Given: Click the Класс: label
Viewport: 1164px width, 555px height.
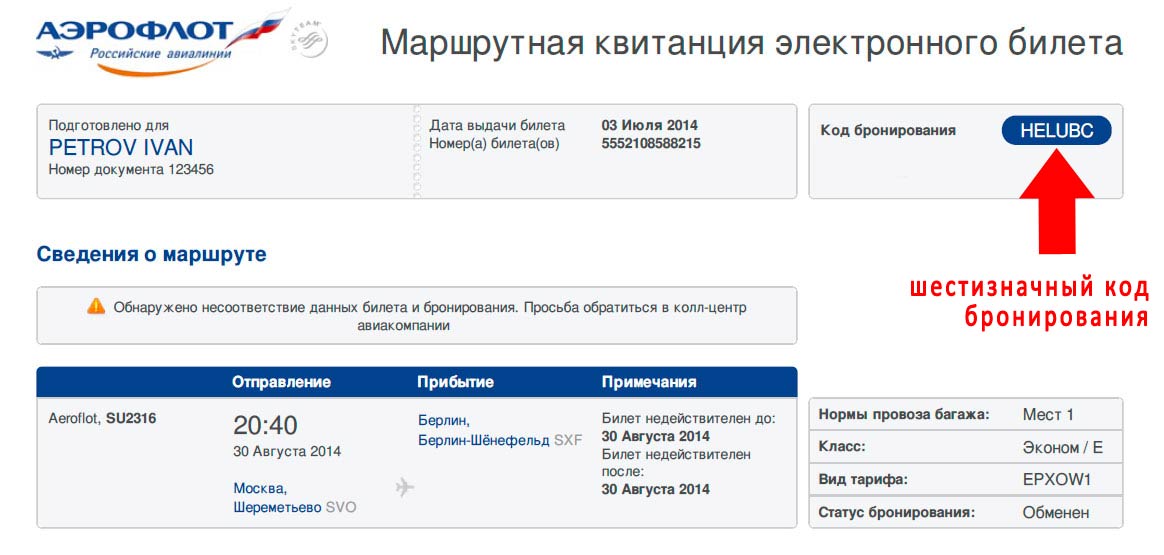Looking at the screenshot, I should click(842, 447).
